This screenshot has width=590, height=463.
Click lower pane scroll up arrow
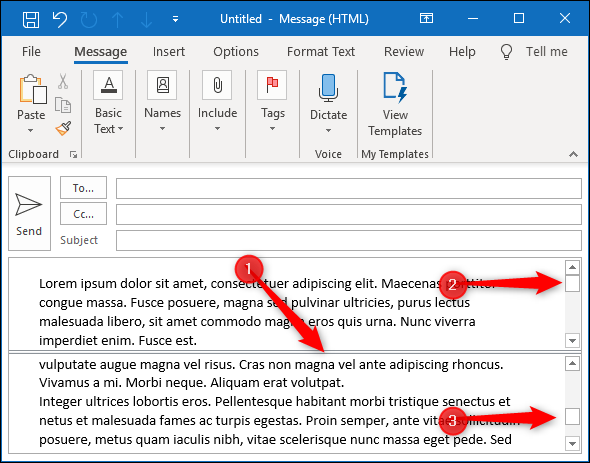tap(572, 363)
